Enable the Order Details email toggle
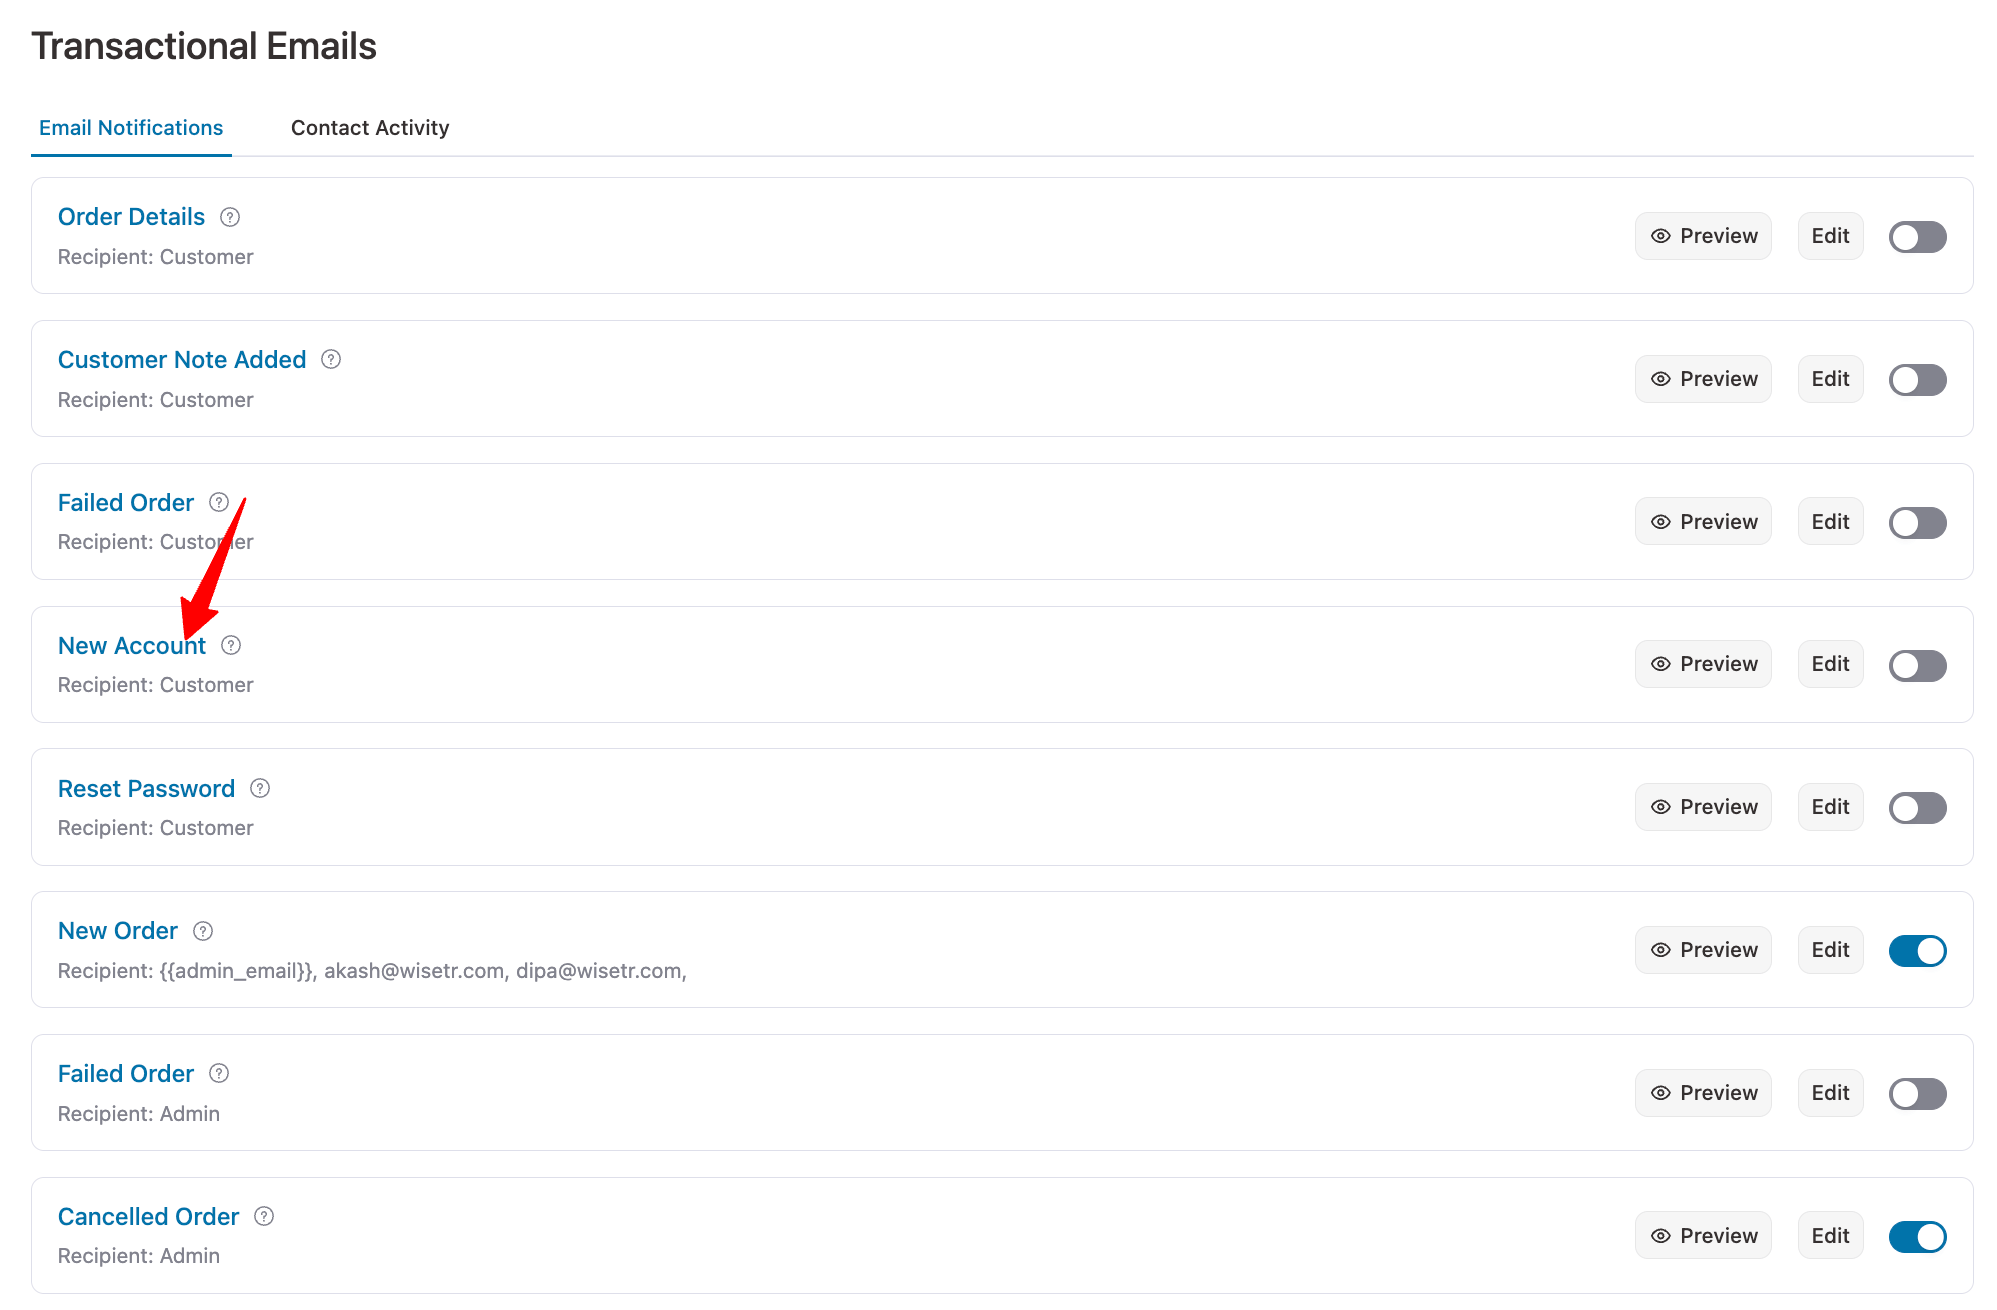The height and width of the screenshot is (1310, 1997). point(1917,236)
